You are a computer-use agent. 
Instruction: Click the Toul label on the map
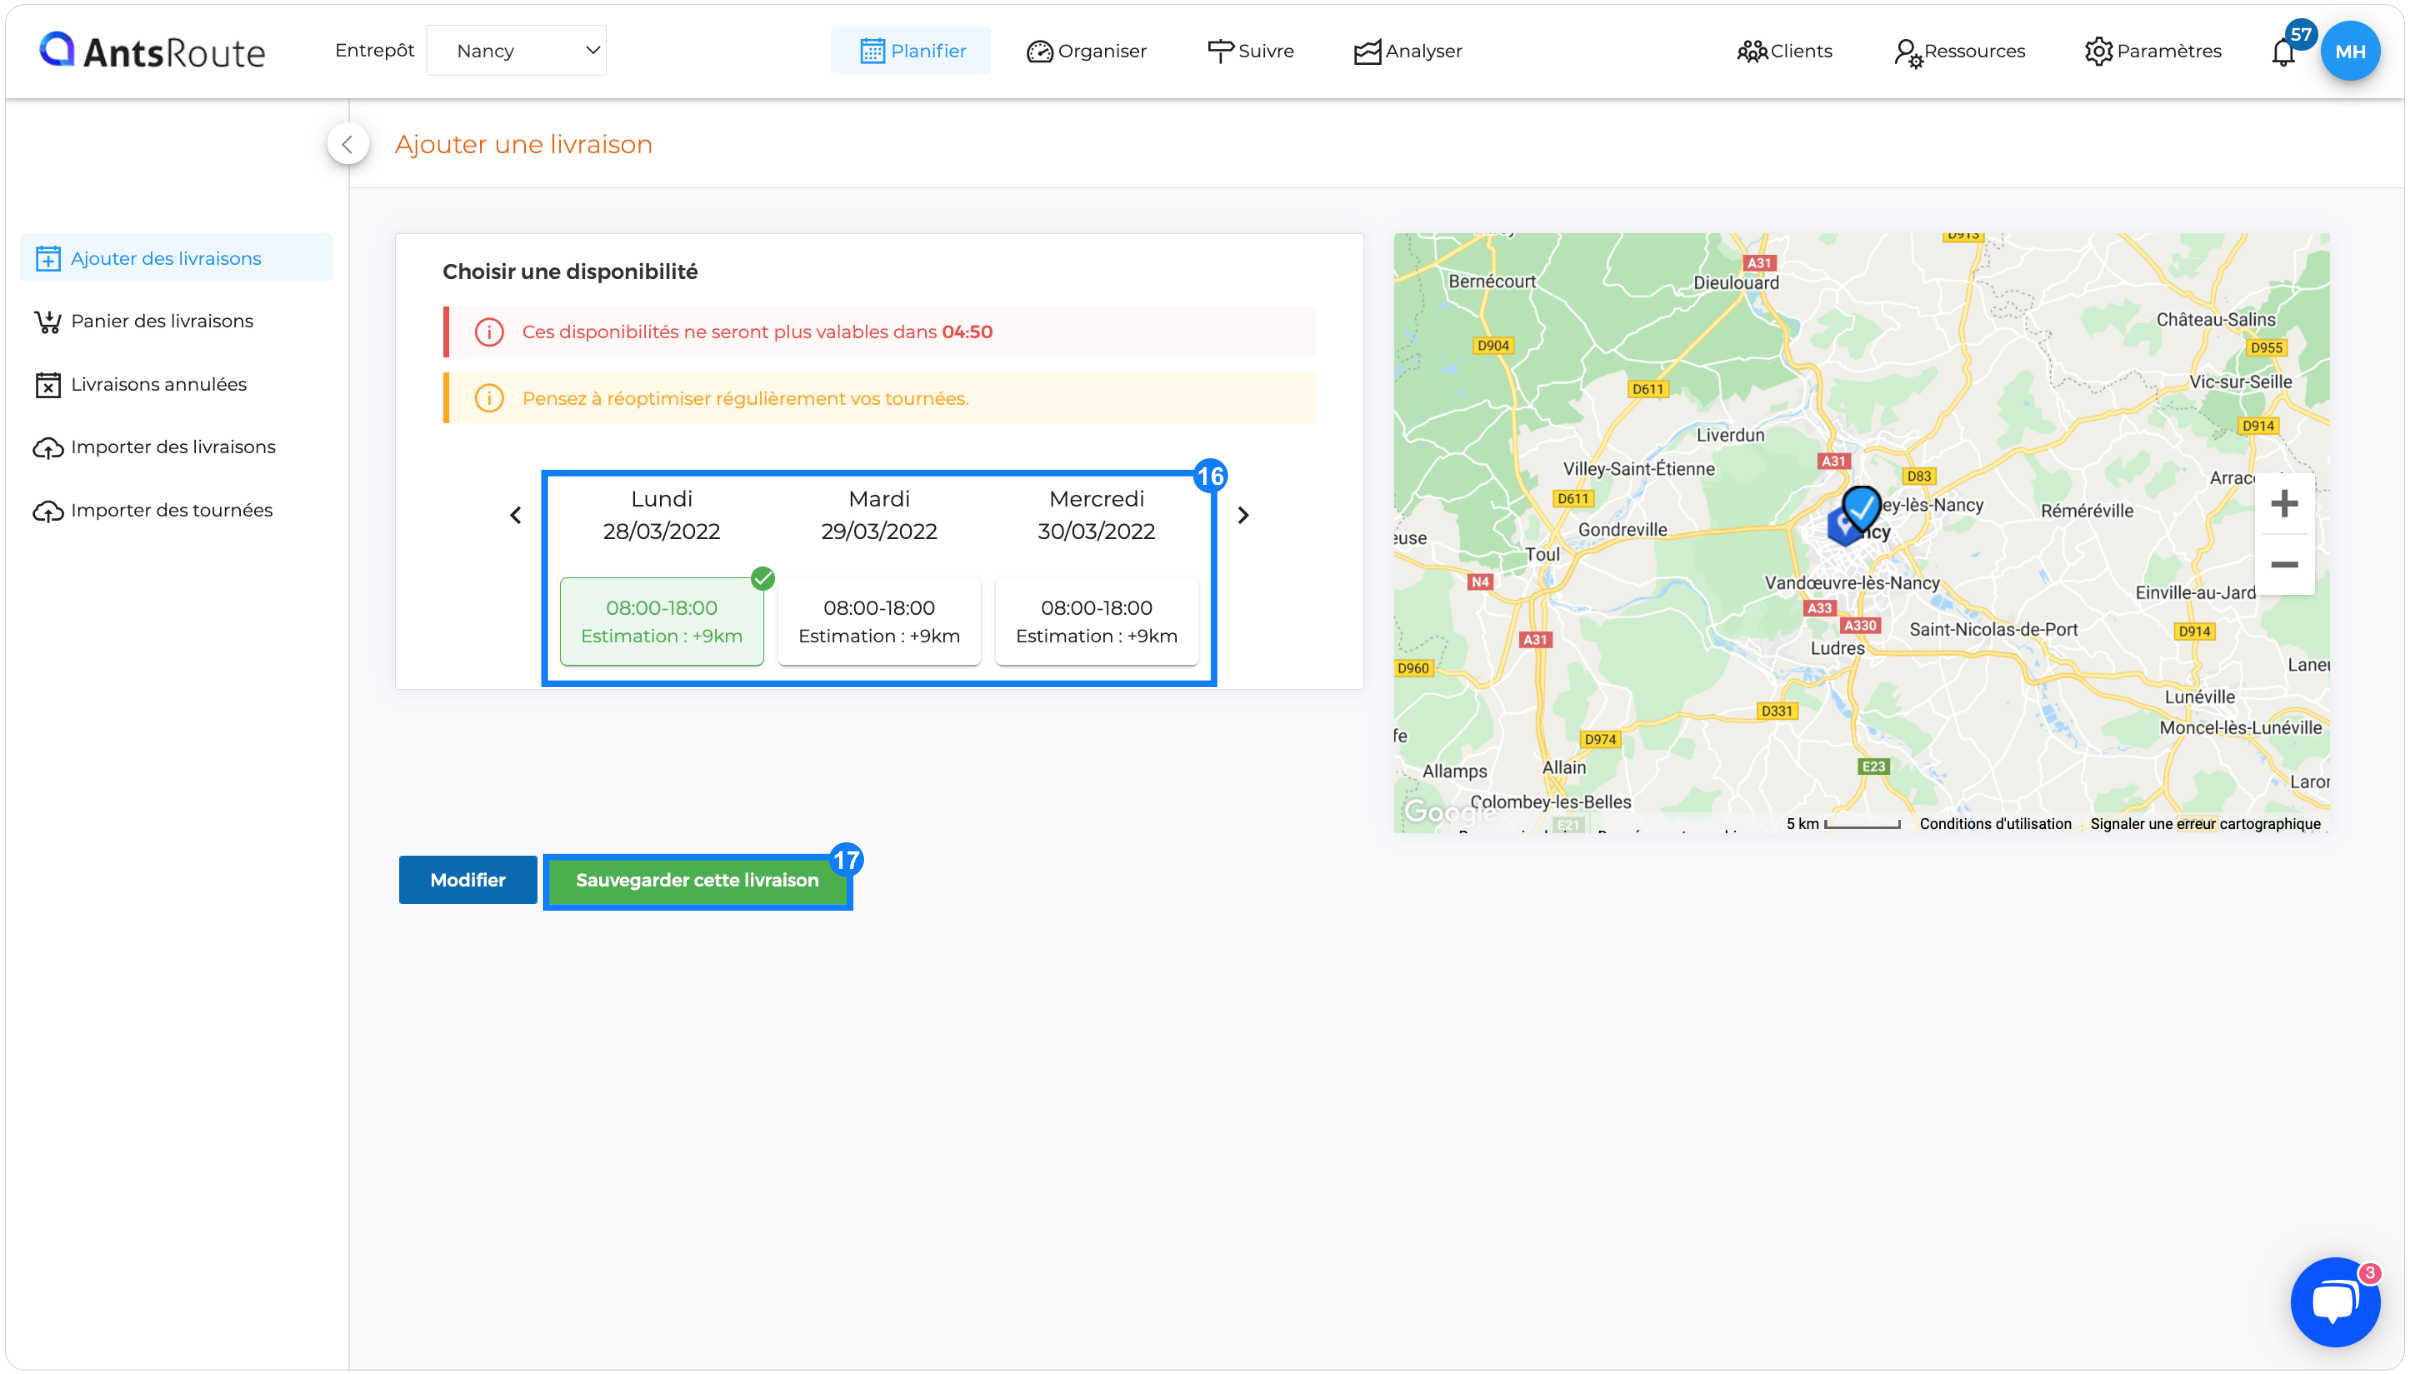[1542, 554]
